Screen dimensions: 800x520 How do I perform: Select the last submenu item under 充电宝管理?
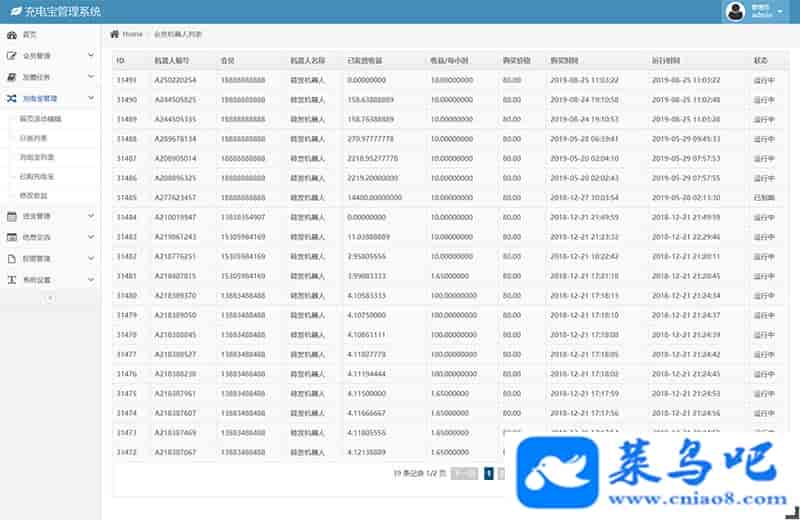[34, 196]
